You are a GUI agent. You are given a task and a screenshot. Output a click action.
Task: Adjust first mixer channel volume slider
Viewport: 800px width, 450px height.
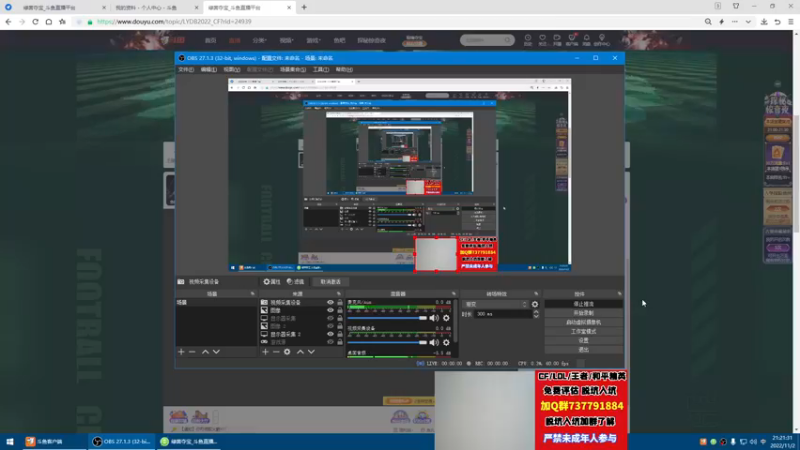pyautogui.click(x=387, y=318)
